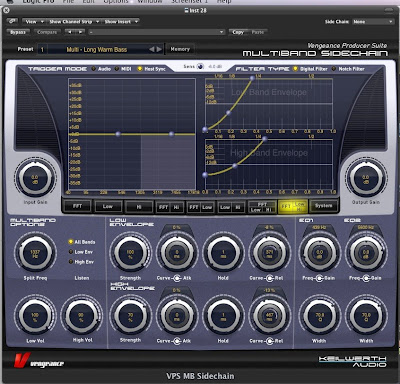The image size is (400, 384).
Task: Click the EQ1 Freq-Gain knob
Action: pyautogui.click(x=319, y=253)
